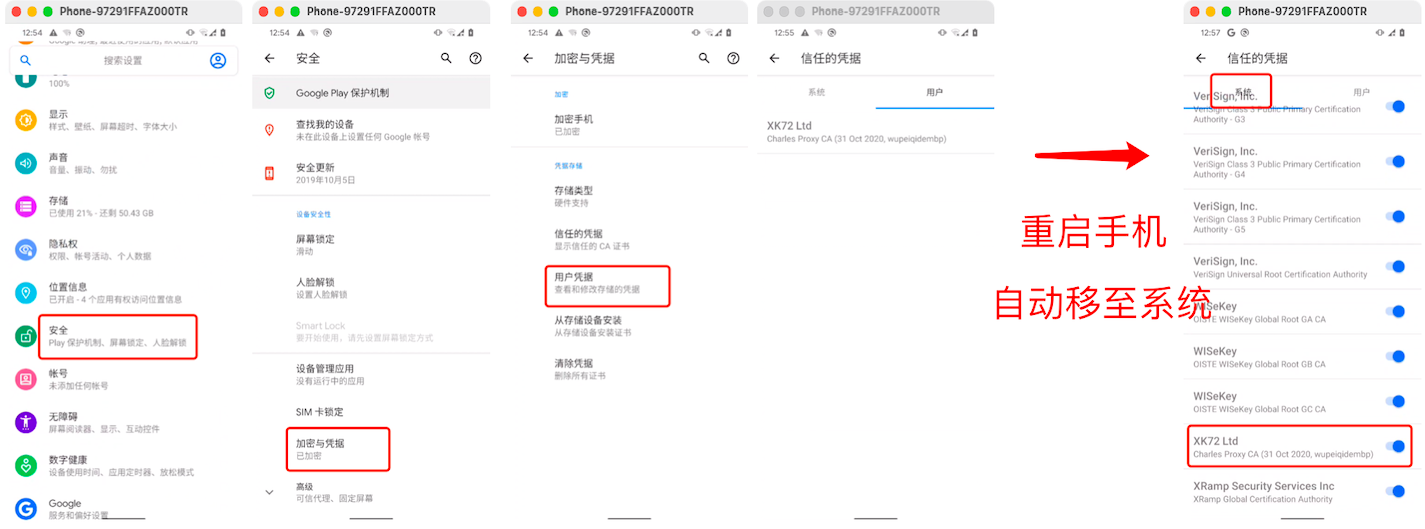Click the search icon in 加密与凭据 header
The image size is (1425, 529).
point(705,58)
